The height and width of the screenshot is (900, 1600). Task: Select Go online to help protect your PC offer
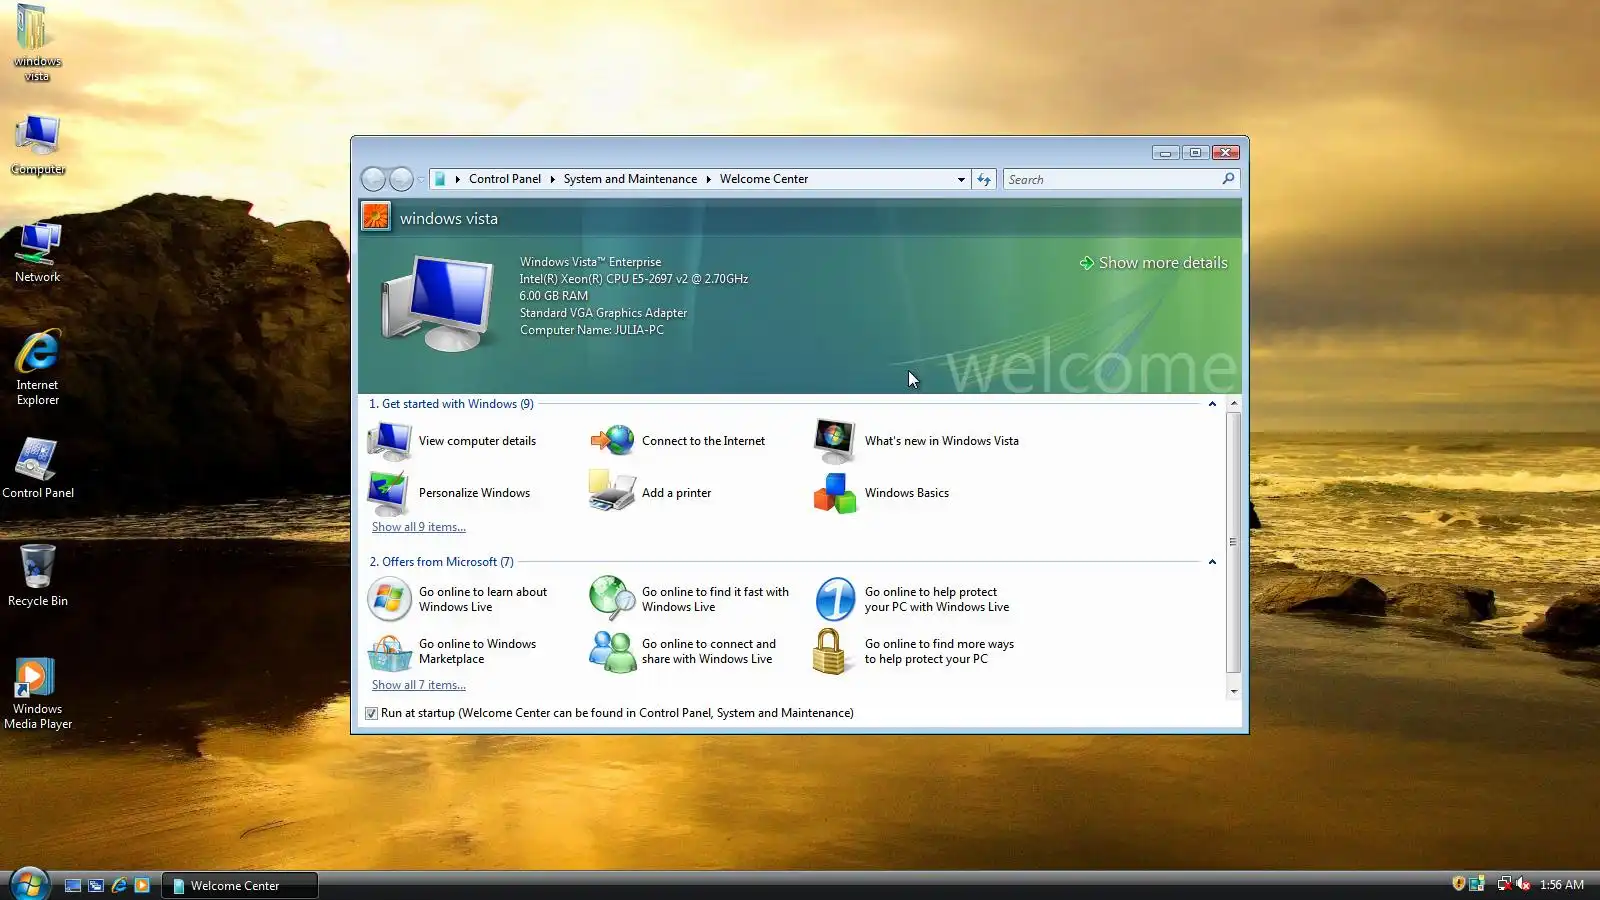click(912, 599)
